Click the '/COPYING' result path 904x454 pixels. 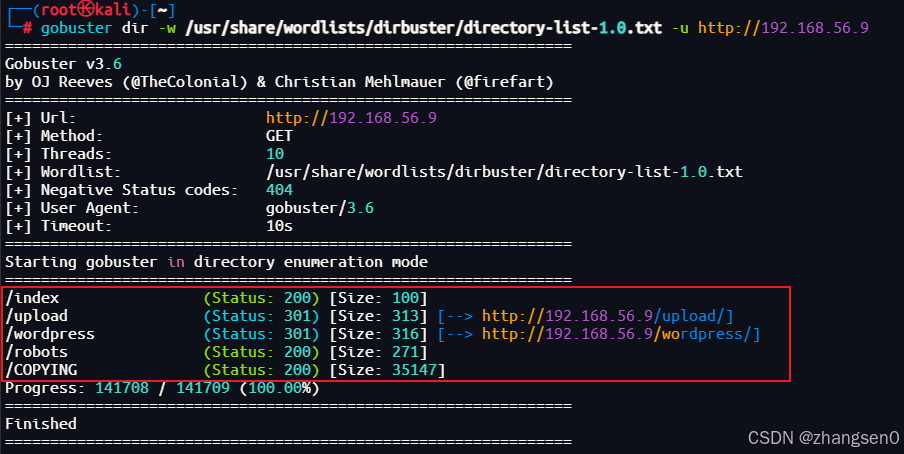(x=41, y=370)
